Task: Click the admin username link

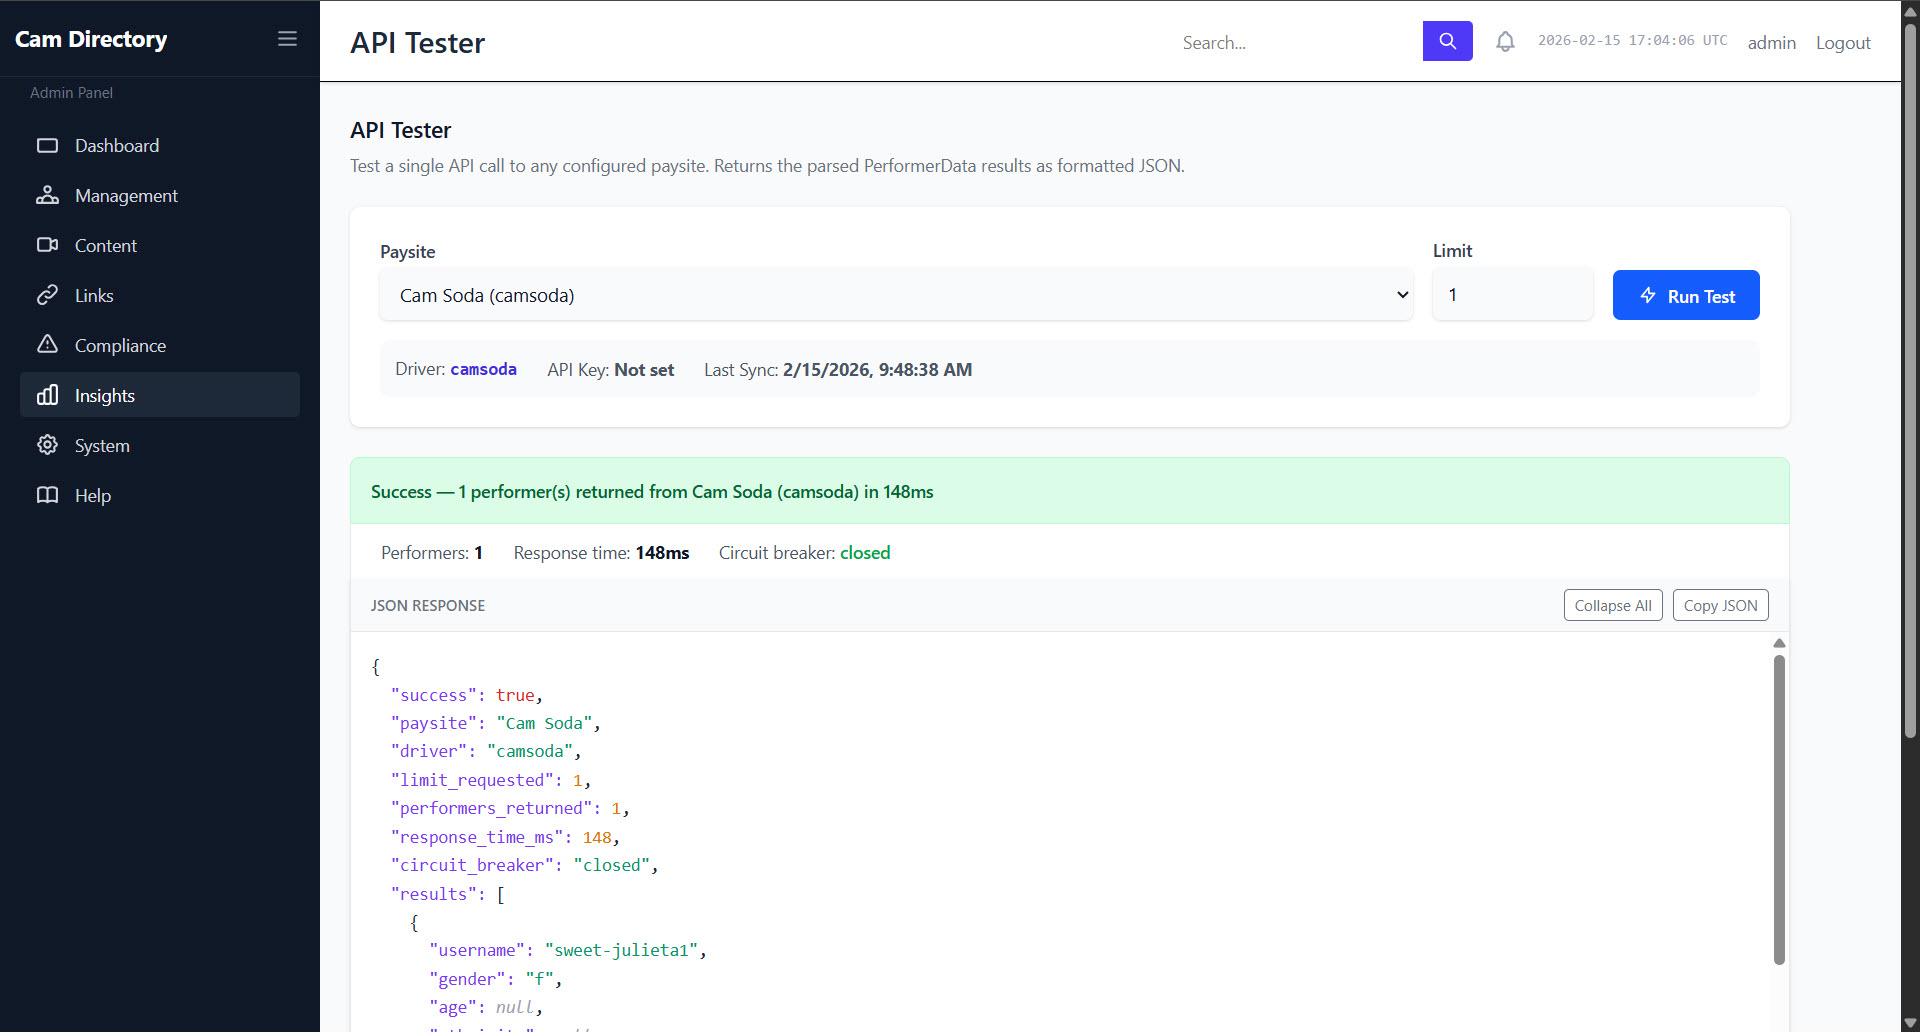Action: (1771, 43)
